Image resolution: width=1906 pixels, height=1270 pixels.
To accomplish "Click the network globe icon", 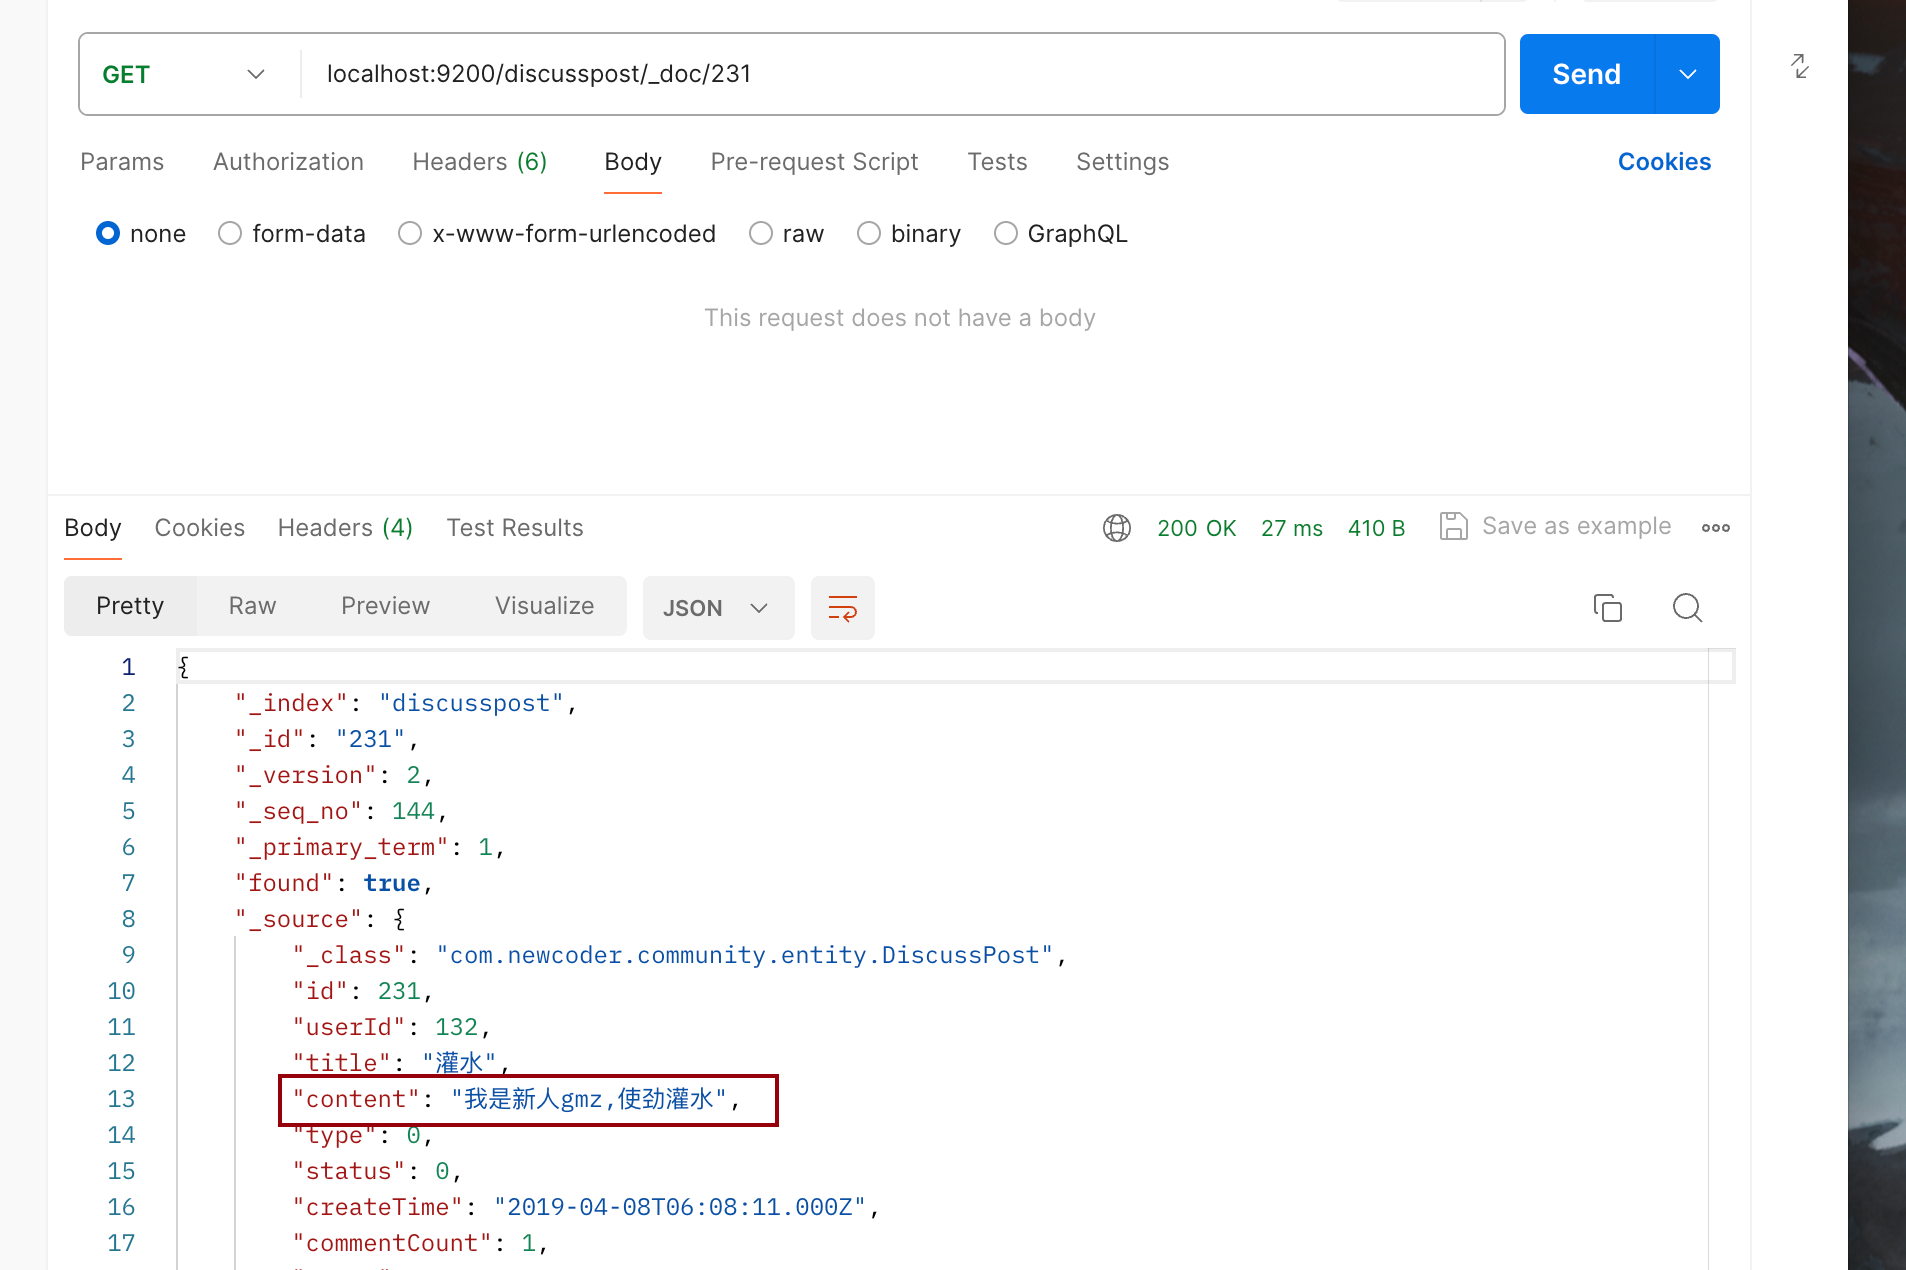I will coord(1117,528).
